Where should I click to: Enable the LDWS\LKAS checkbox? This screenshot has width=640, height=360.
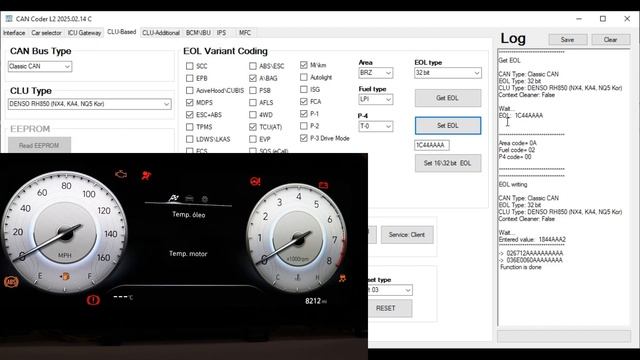pyautogui.click(x=189, y=139)
